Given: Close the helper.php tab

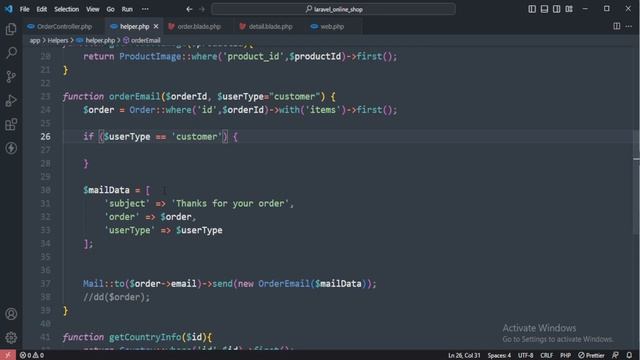Looking at the screenshot, I should click(156, 27).
